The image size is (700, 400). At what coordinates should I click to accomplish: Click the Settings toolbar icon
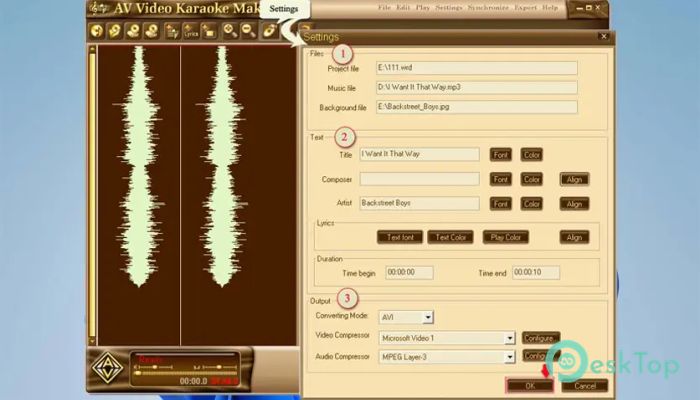point(270,31)
